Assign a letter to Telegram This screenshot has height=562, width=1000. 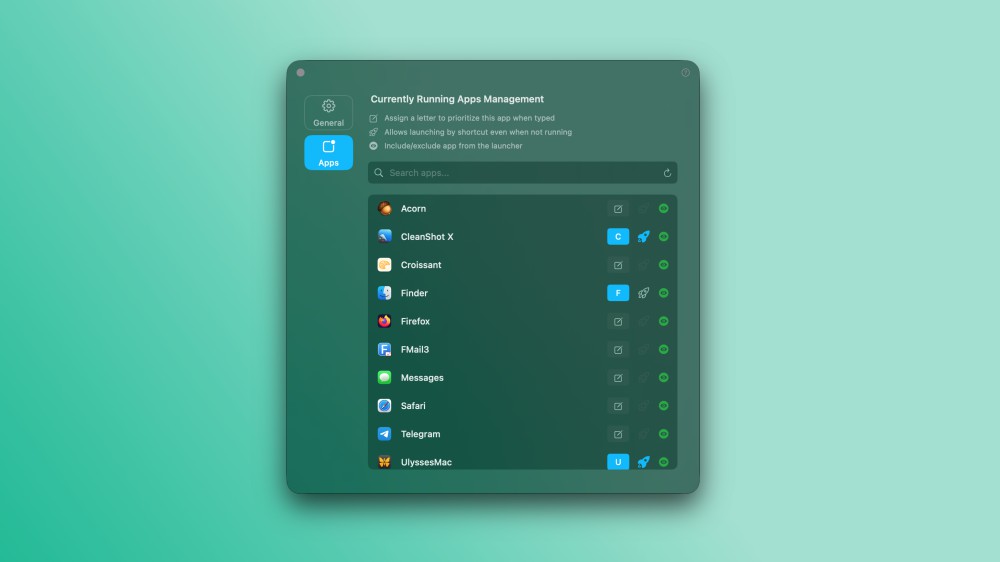click(x=618, y=434)
